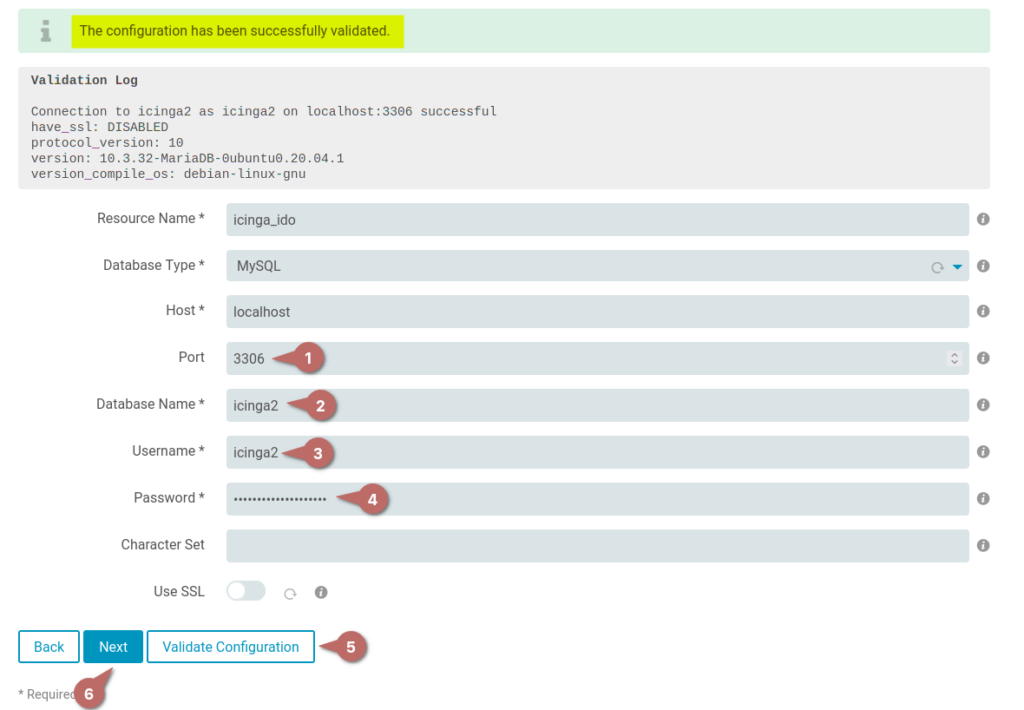Click the info icon next to Character Set

pos(981,545)
